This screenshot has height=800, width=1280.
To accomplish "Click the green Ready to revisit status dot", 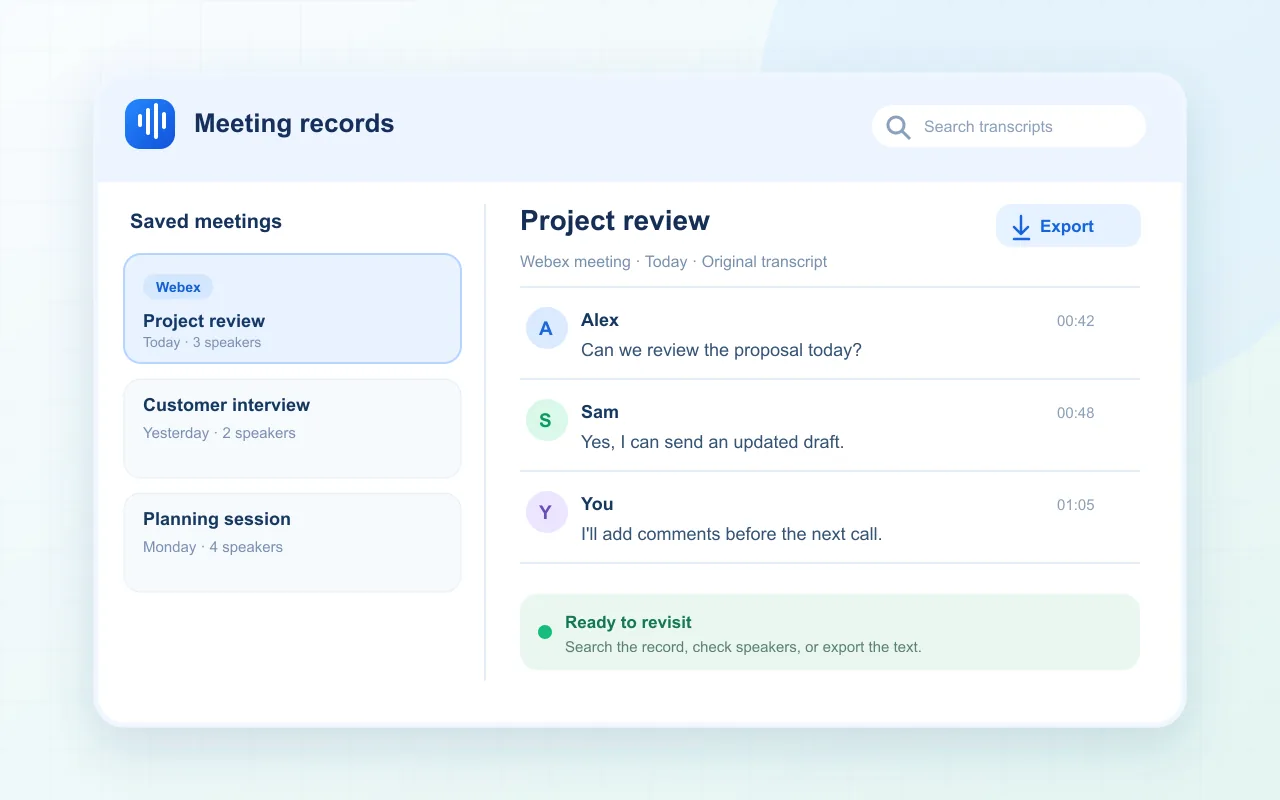I will [x=545, y=632].
